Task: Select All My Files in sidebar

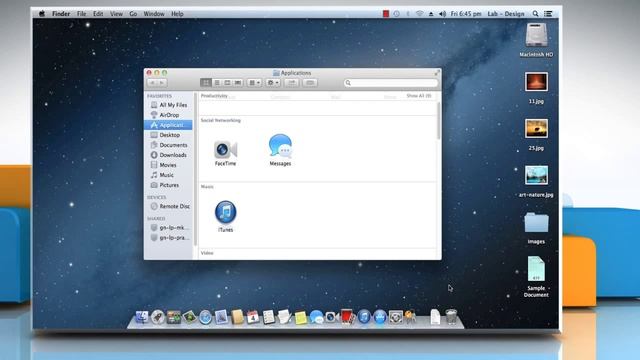Action: [x=169, y=105]
